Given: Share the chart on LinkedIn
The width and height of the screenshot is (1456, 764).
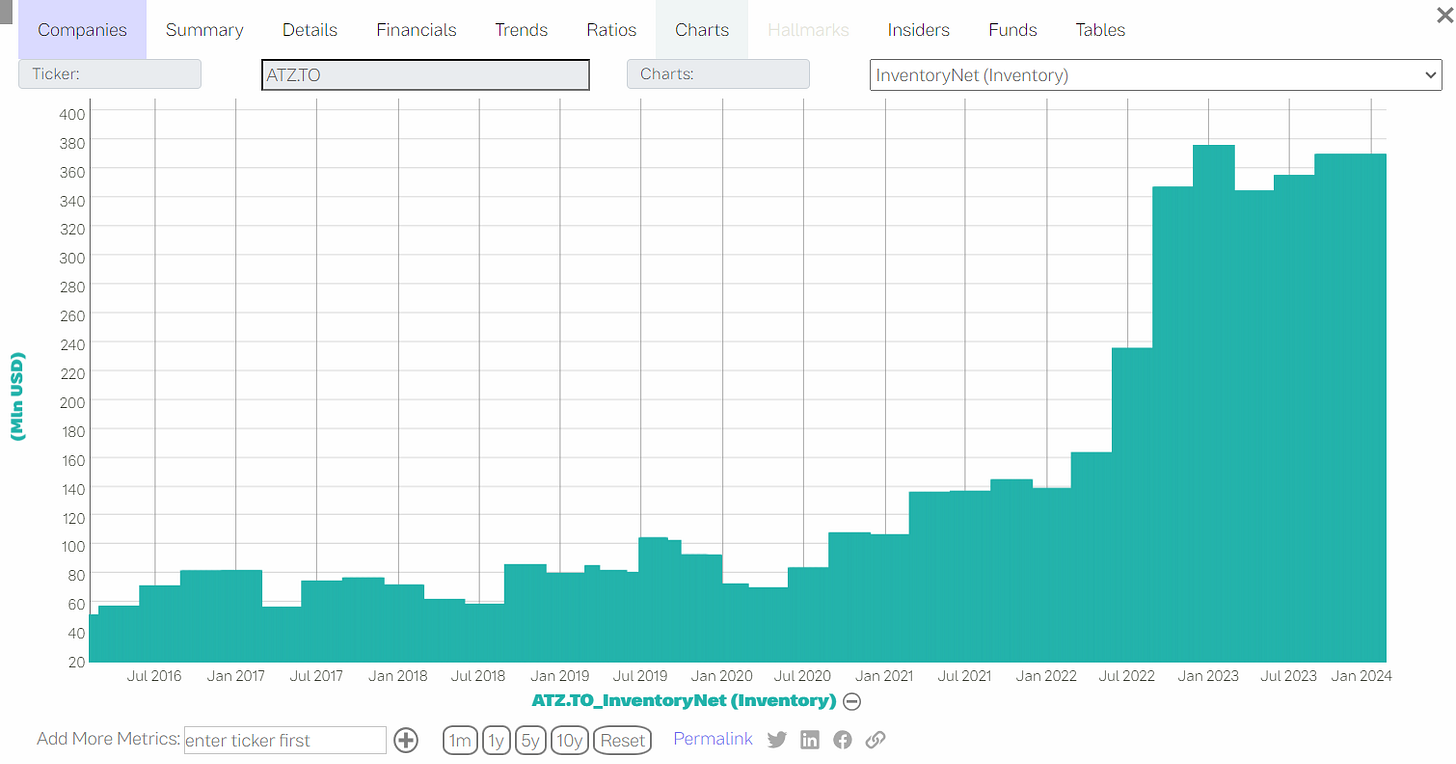Looking at the screenshot, I should 810,740.
